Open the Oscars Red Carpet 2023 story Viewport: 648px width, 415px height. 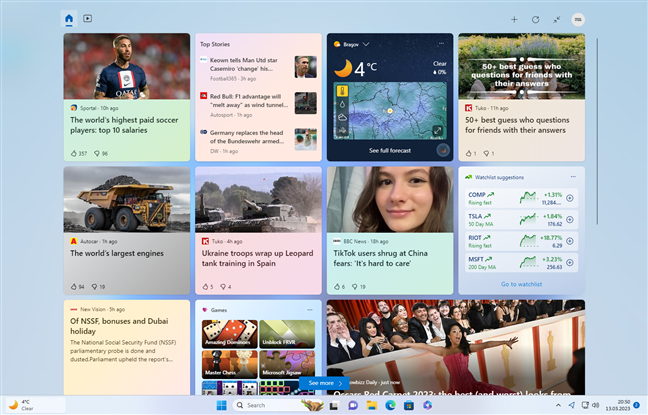tap(456, 348)
